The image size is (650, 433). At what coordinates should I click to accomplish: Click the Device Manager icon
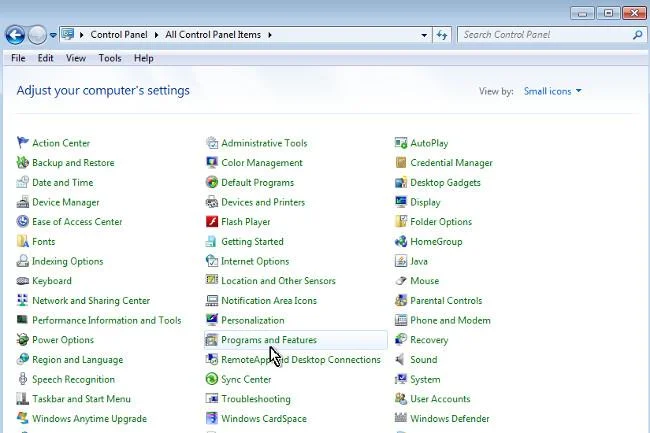(22, 202)
